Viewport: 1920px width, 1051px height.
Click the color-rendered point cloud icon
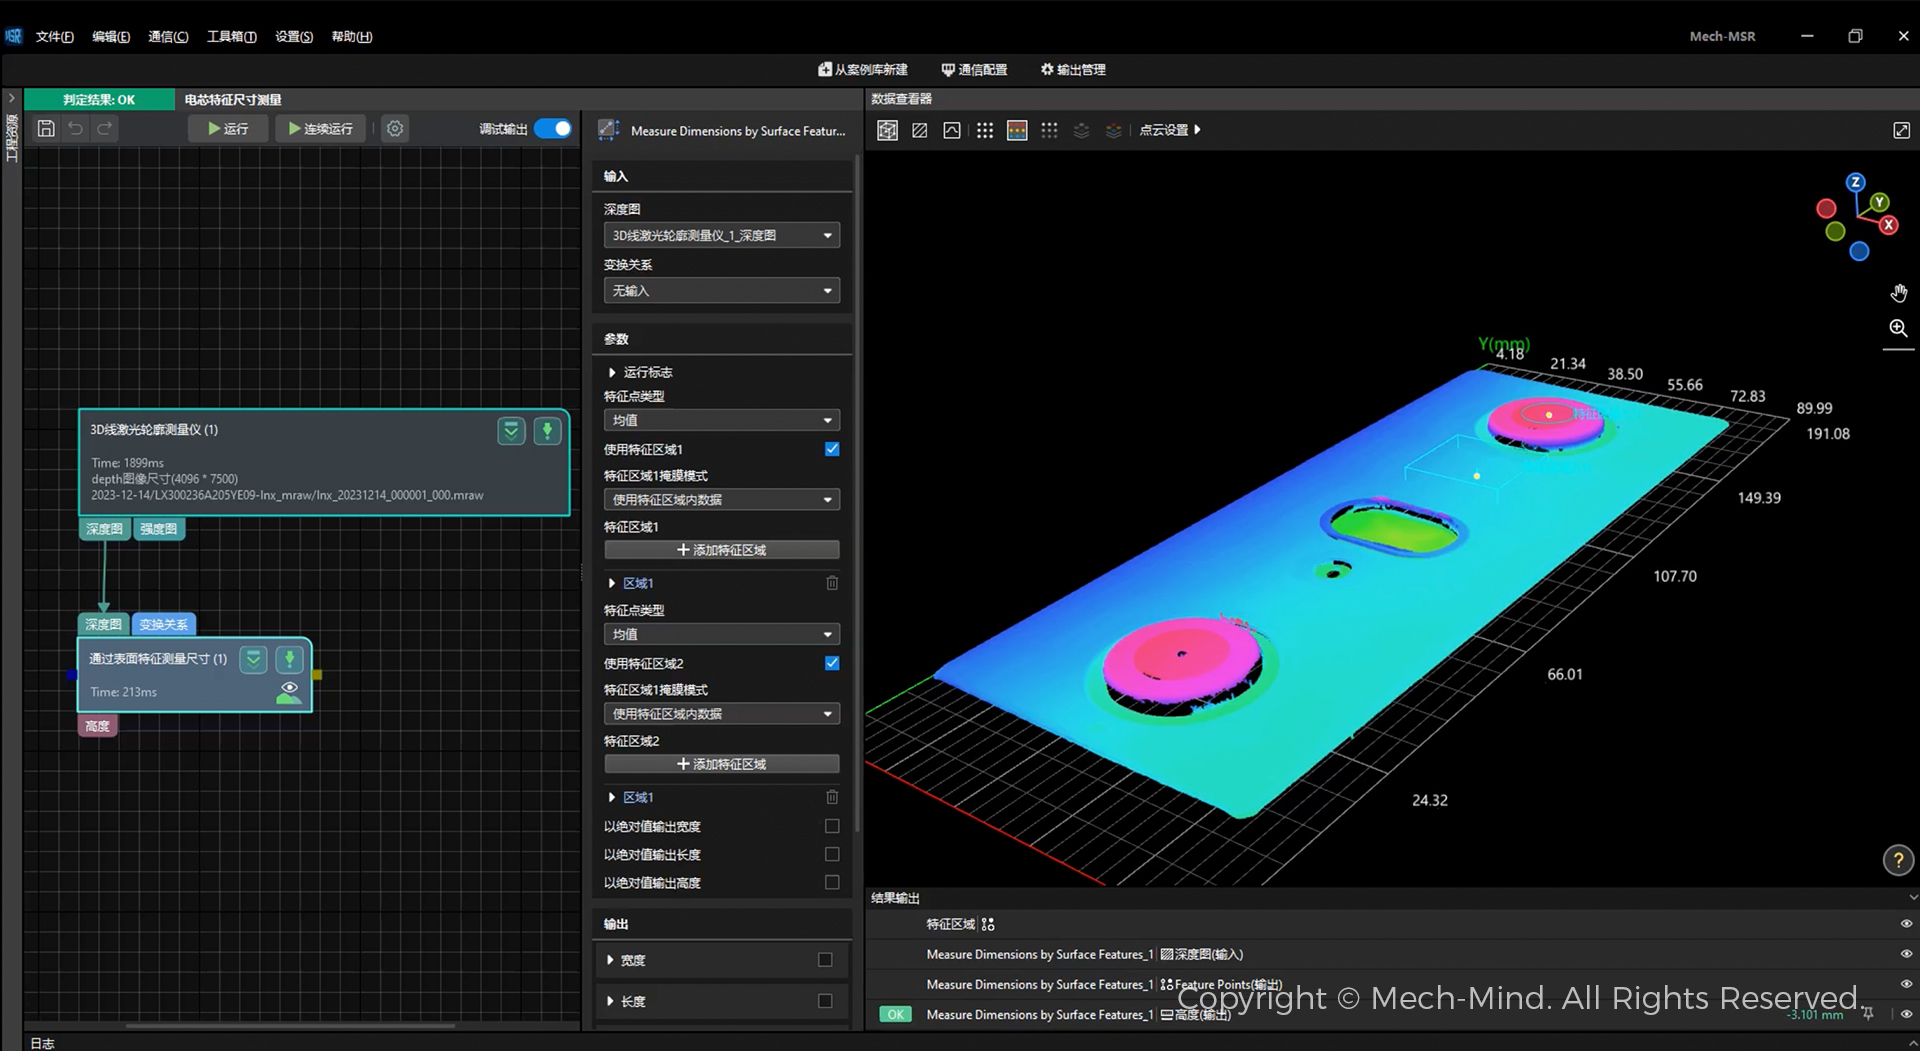[1017, 131]
